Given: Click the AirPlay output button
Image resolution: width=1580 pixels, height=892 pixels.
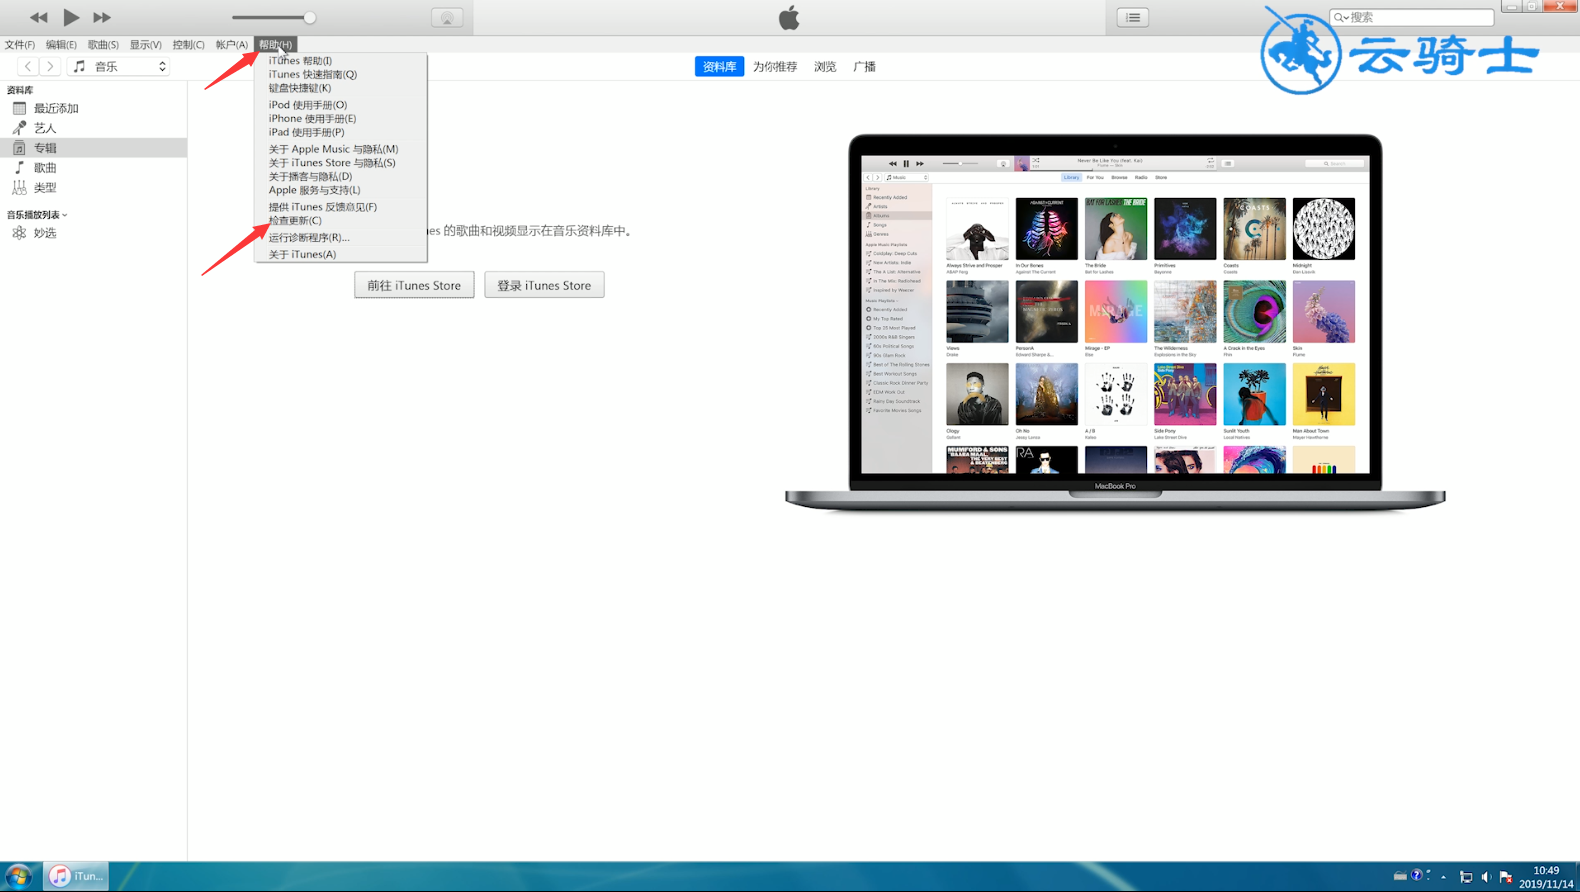Looking at the screenshot, I should coord(447,17).
